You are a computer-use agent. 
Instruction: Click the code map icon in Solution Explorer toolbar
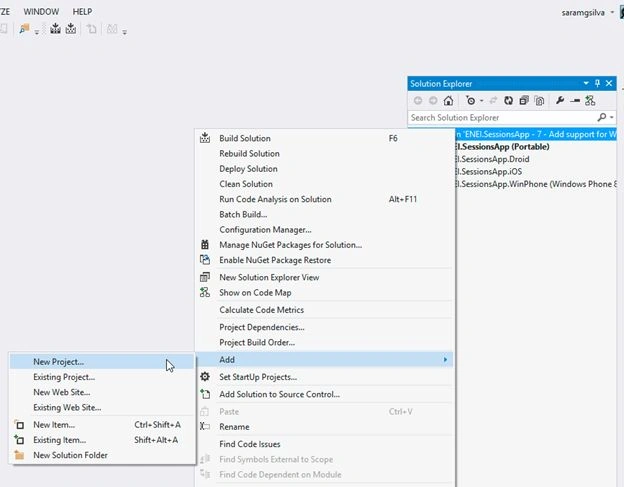tap(590, 101)
